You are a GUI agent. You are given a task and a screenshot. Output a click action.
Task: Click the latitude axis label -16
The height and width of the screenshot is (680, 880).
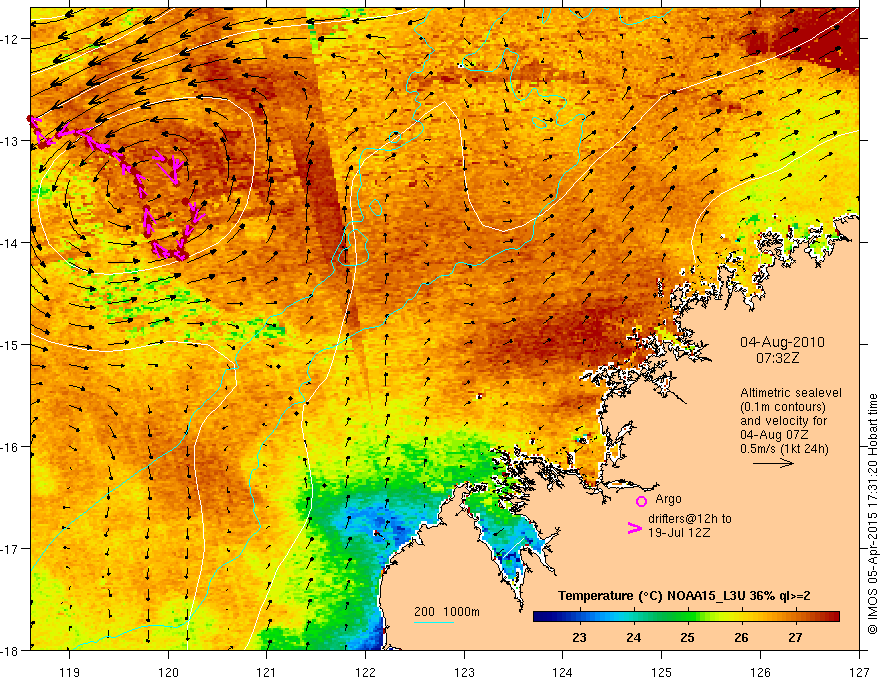coord(11,447)
